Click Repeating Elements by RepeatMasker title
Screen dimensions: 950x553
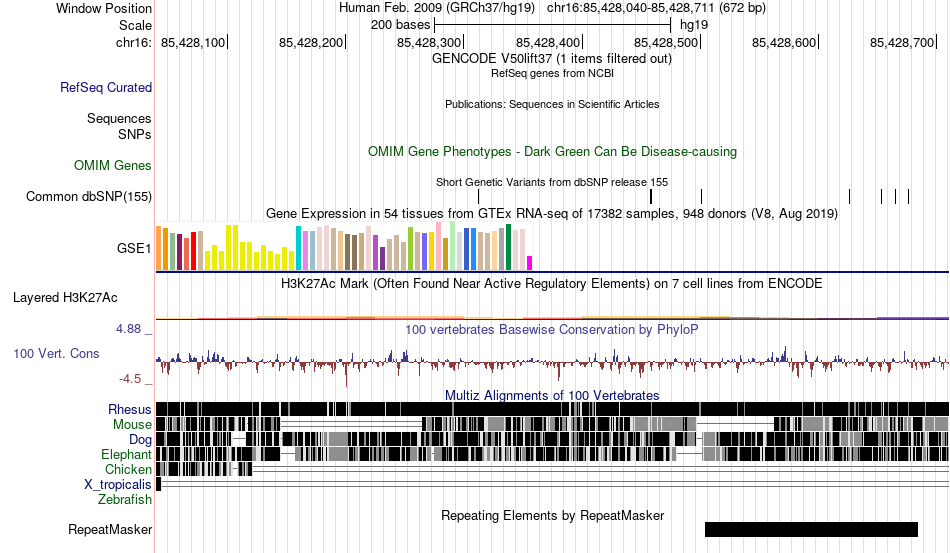[552, 515]
